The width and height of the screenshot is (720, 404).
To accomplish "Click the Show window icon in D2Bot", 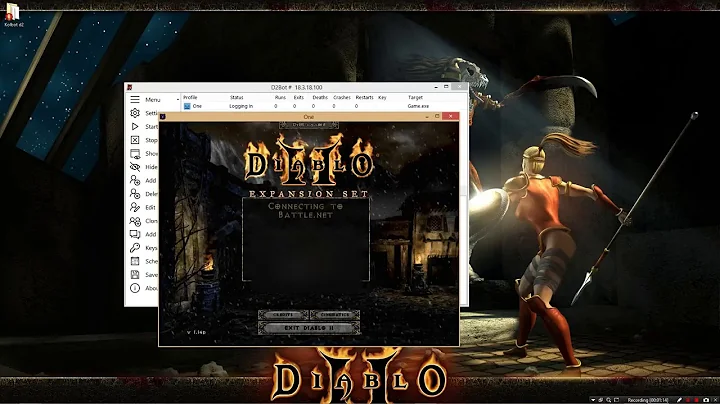I will (x=135, y=153).
